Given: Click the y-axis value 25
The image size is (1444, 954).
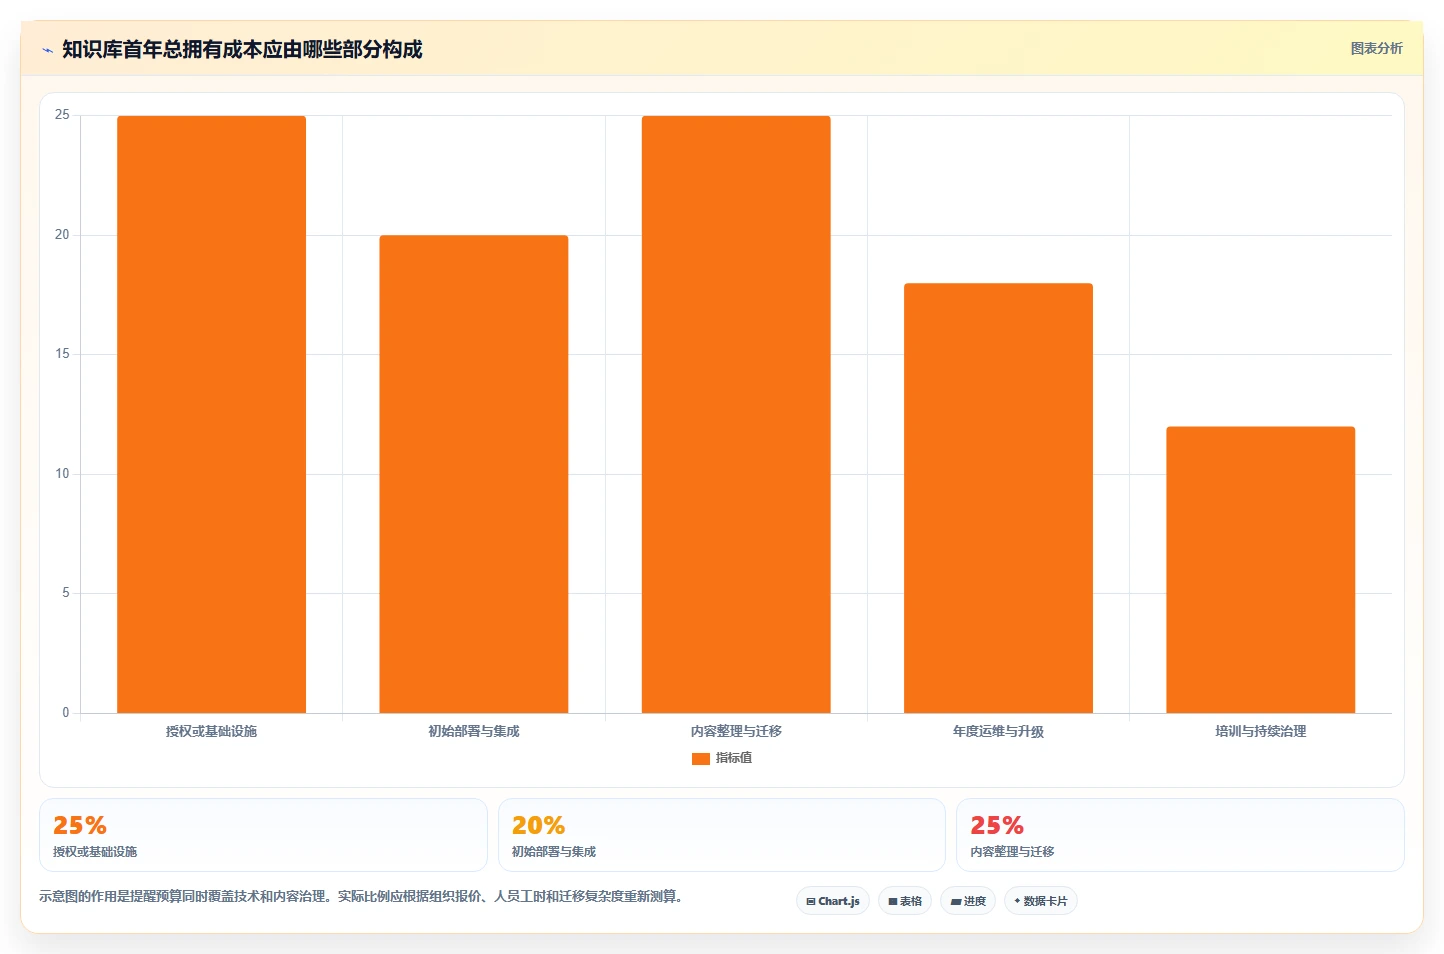Looking at the screenshot, I should pos(62,115).
